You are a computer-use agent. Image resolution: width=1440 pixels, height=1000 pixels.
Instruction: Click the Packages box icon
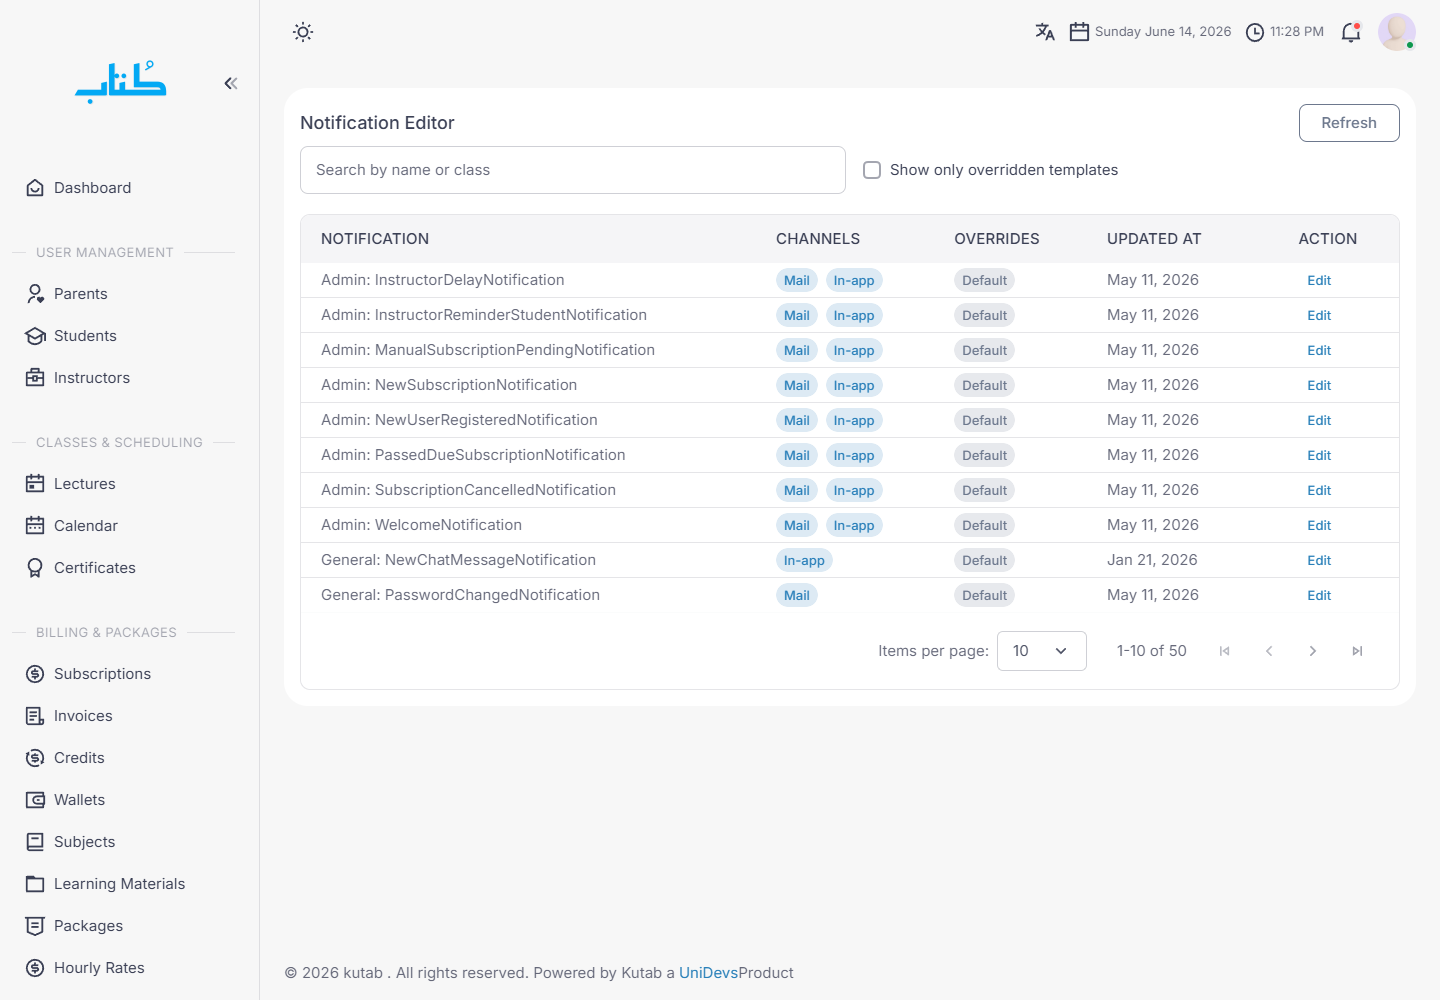pos(35,926)
